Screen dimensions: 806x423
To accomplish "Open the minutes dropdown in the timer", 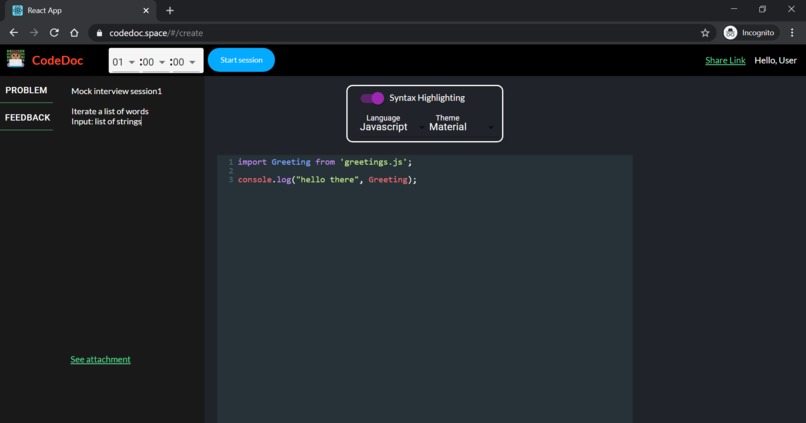I will pos(154,62).
